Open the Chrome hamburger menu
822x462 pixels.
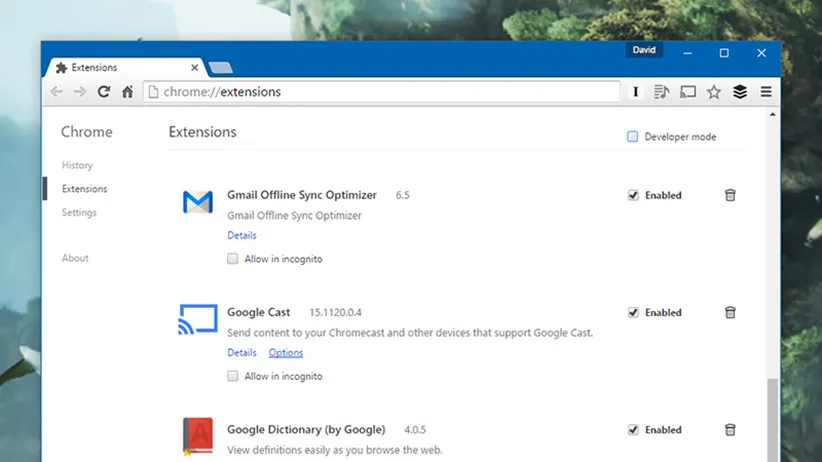click(x=766, y=92)
